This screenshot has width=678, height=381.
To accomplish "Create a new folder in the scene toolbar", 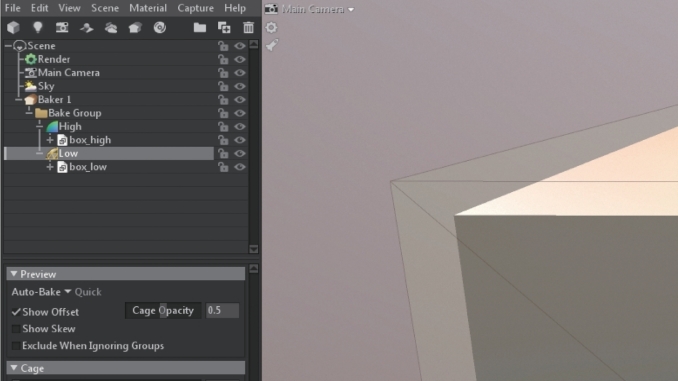I will pyautogui.click(x=199, y=27).
